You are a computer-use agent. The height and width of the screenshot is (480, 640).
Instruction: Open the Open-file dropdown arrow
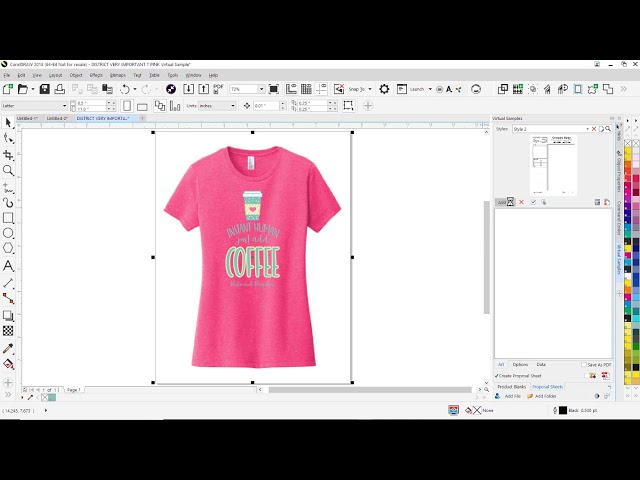[33, 89]
